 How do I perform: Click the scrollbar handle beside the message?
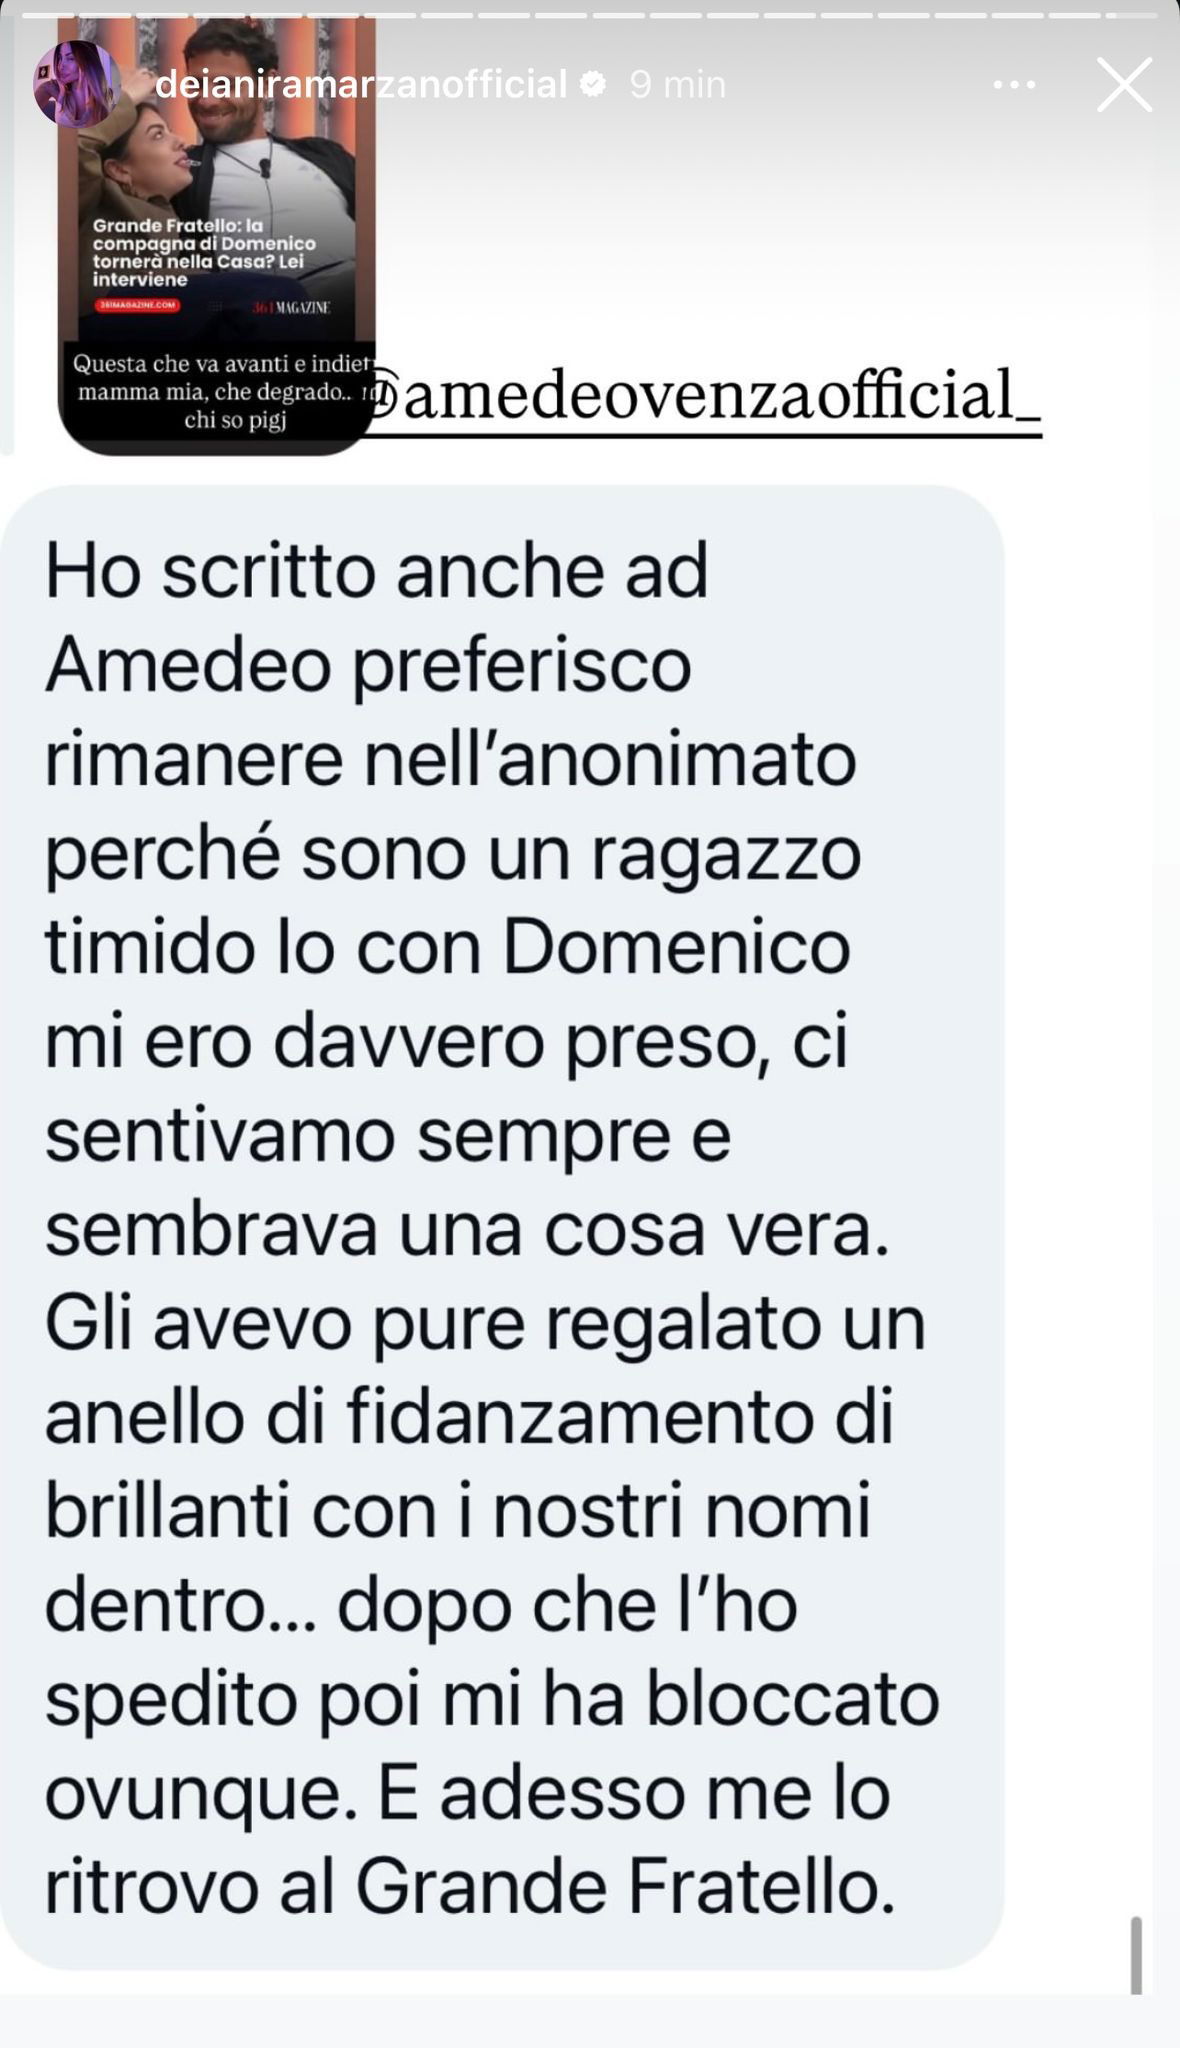(1135, 1955)
